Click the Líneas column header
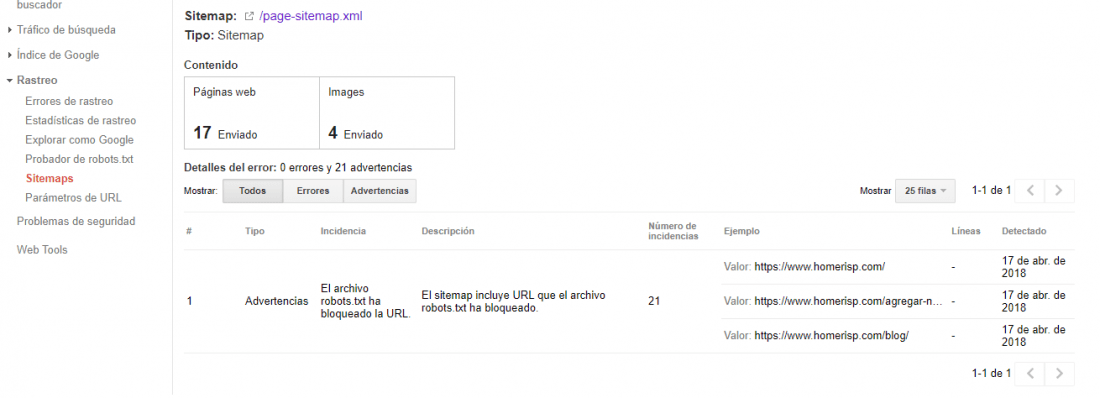The image size is (1100, 398). pos(966,231)
